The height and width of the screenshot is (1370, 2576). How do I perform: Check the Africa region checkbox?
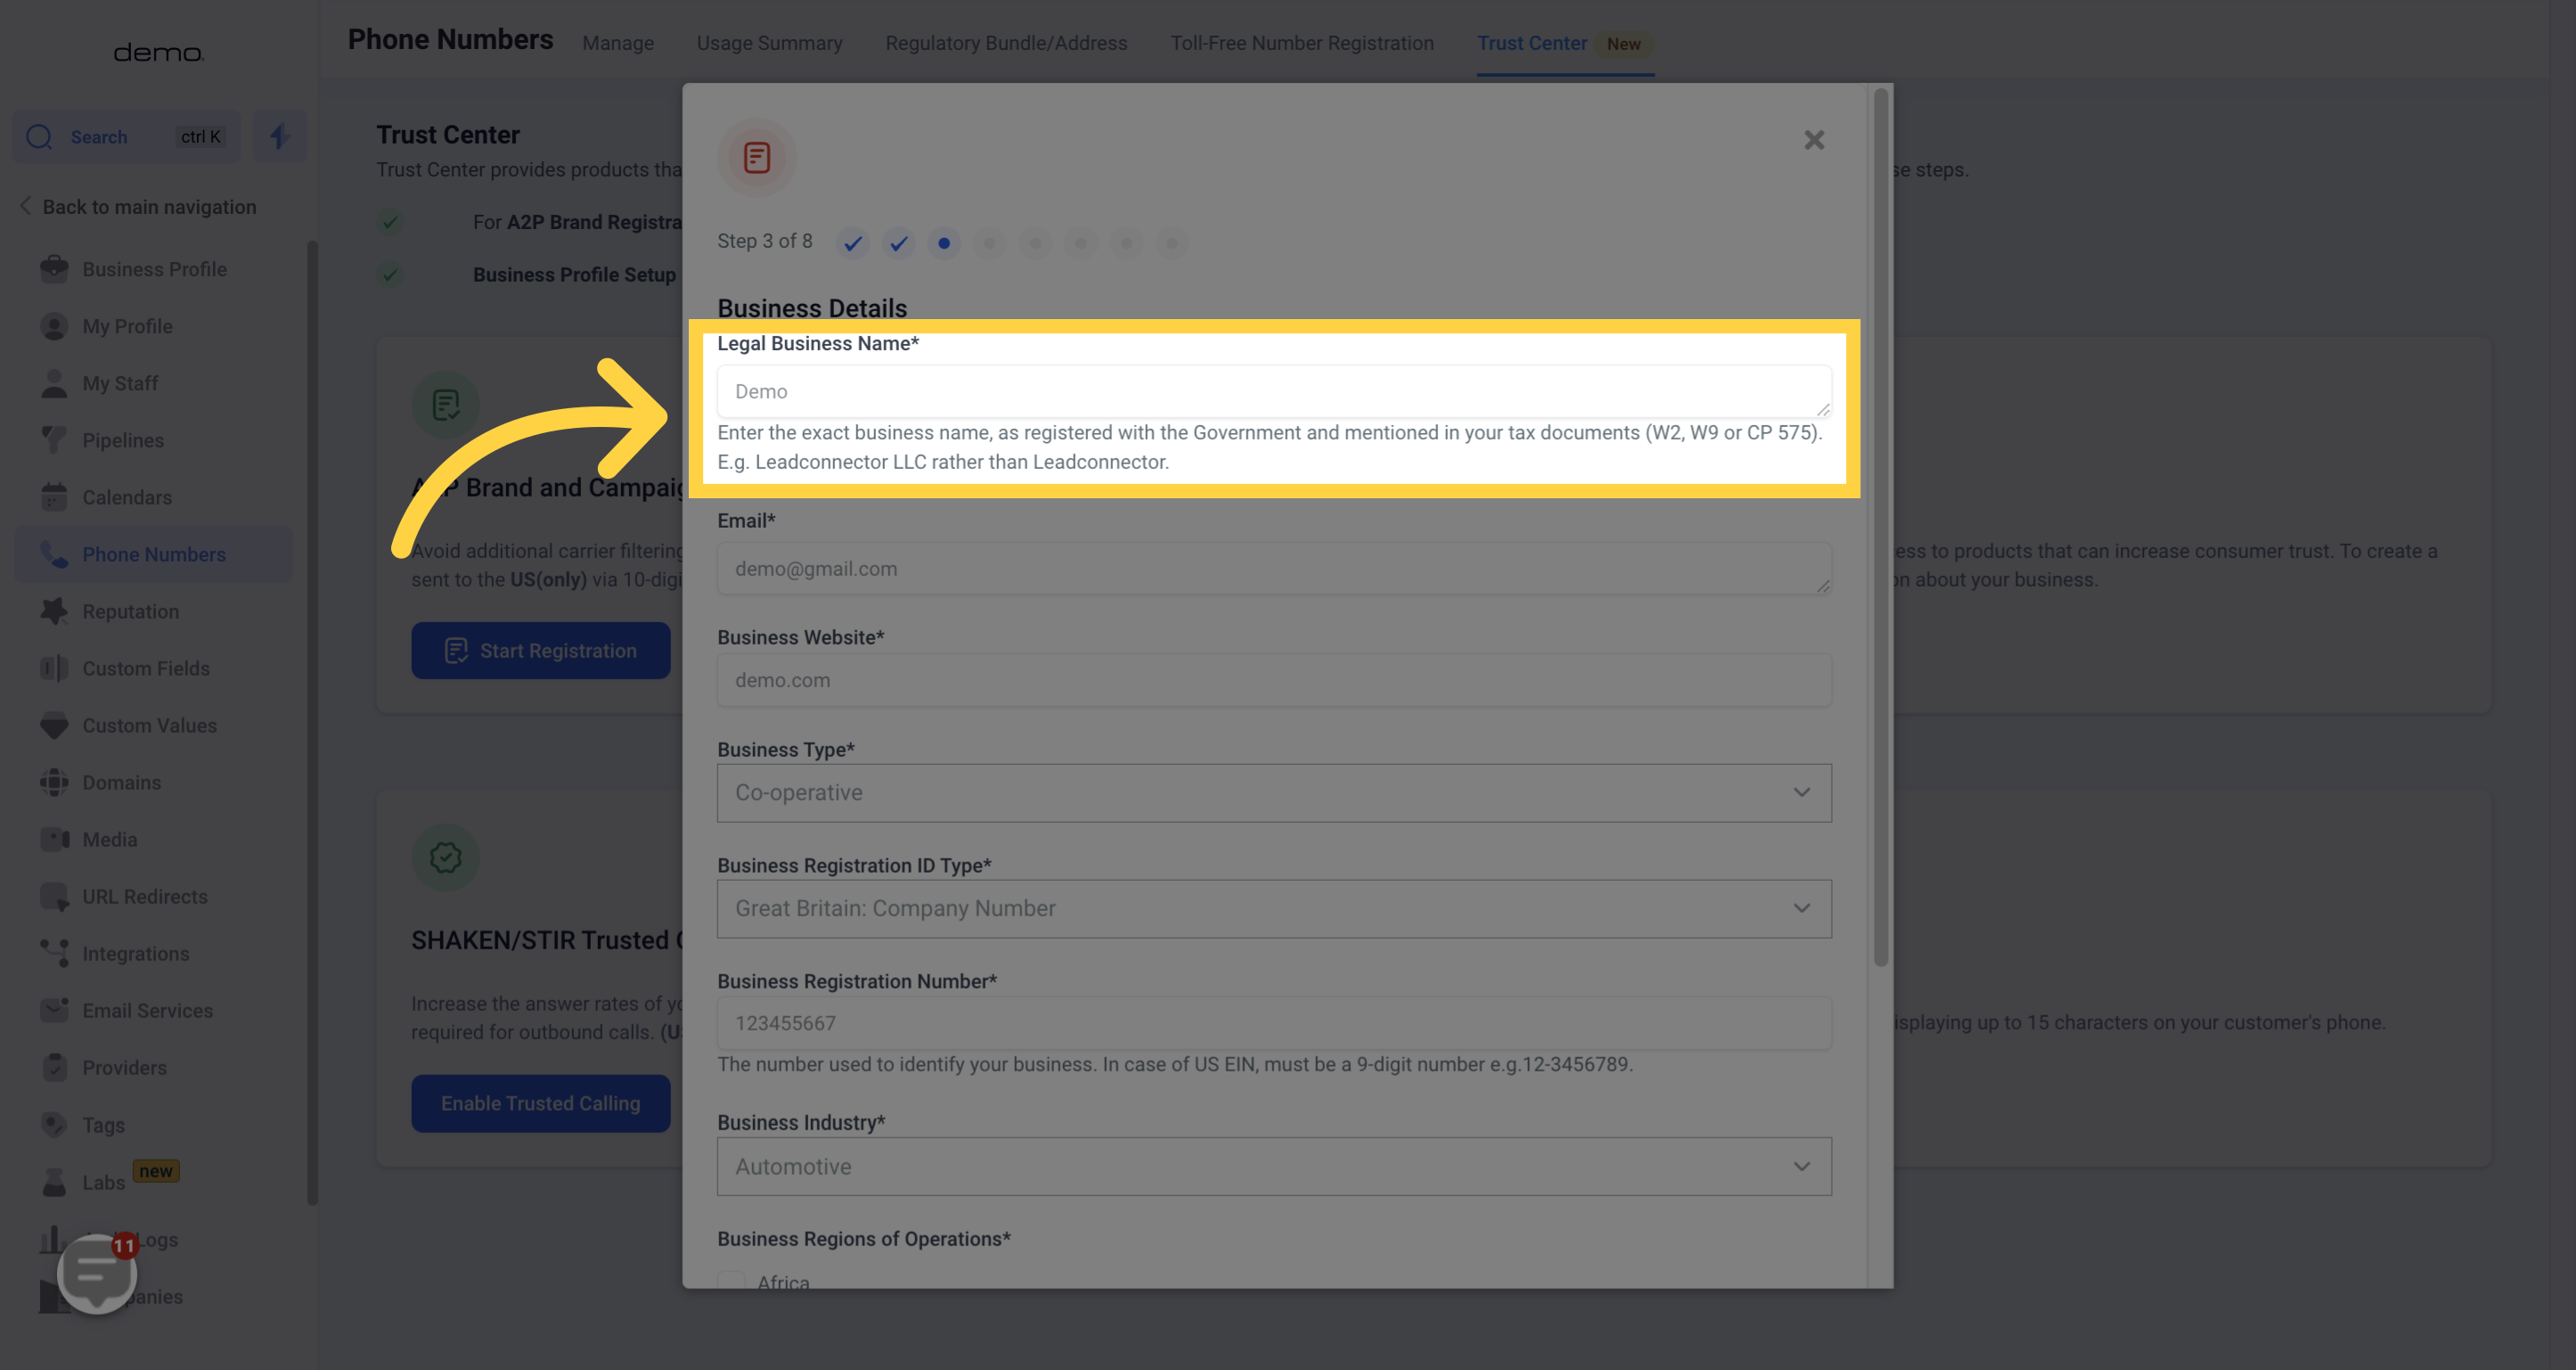[732, 1280]
